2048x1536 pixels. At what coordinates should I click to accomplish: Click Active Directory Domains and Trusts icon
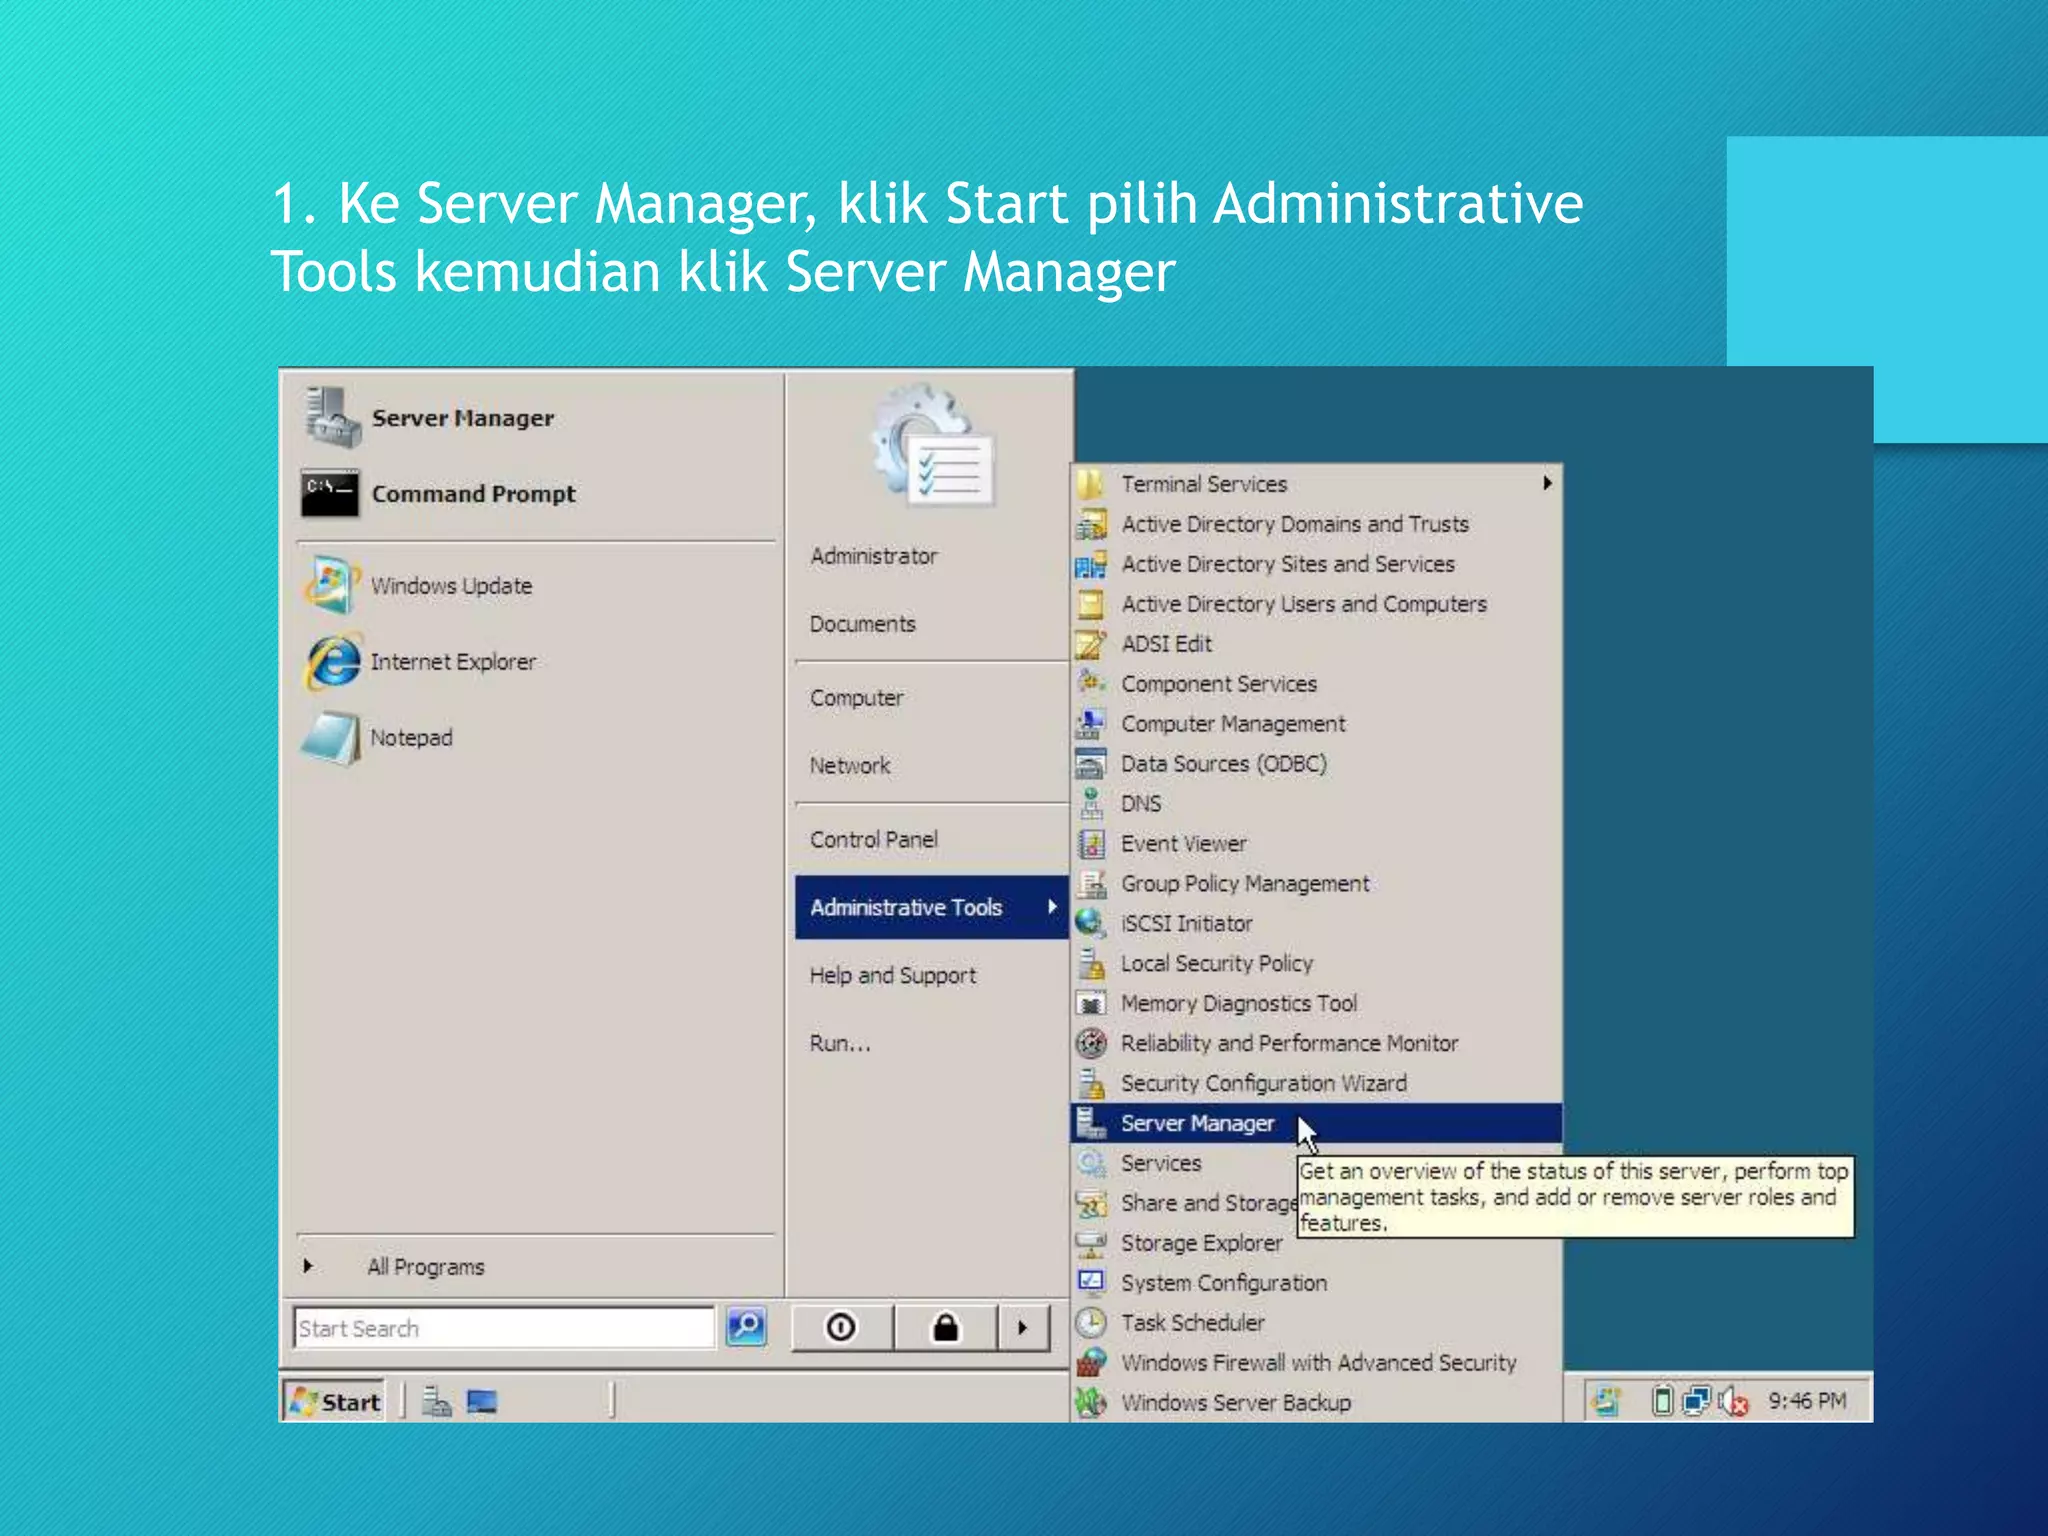point(1091,524)
